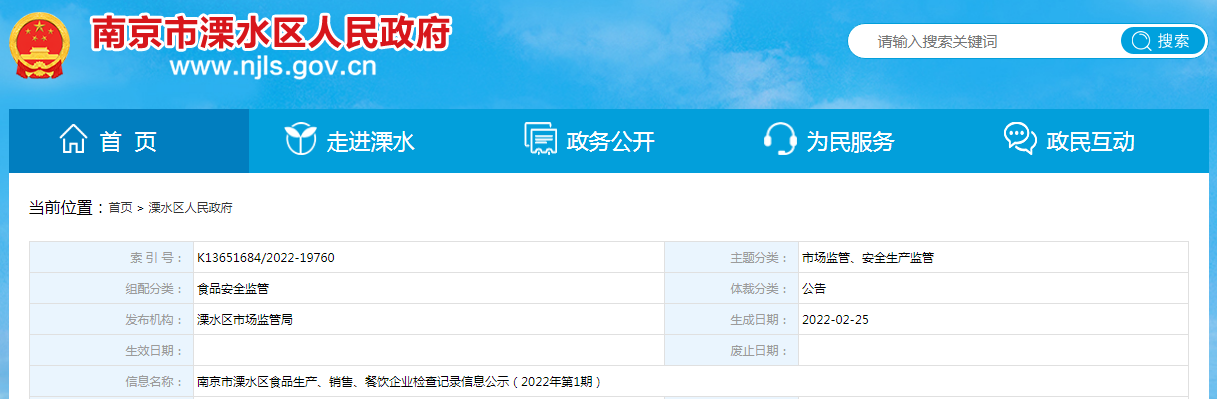
Task: Select the value 食品安全监管
Action: pyautogui.click(x=233, y=288)
